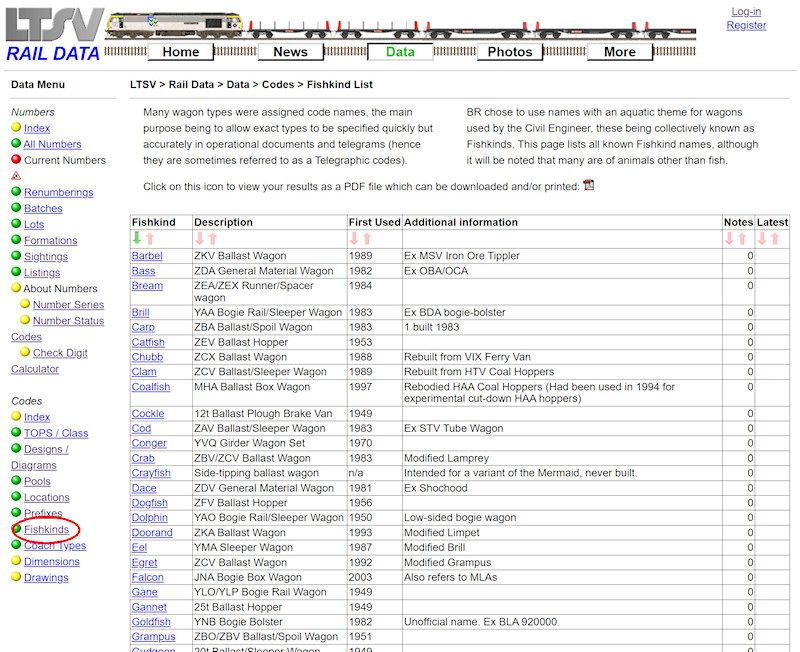Toggle ascending sort on the Latest column
The image size is (800, 652).
click(x=775, y=238)
